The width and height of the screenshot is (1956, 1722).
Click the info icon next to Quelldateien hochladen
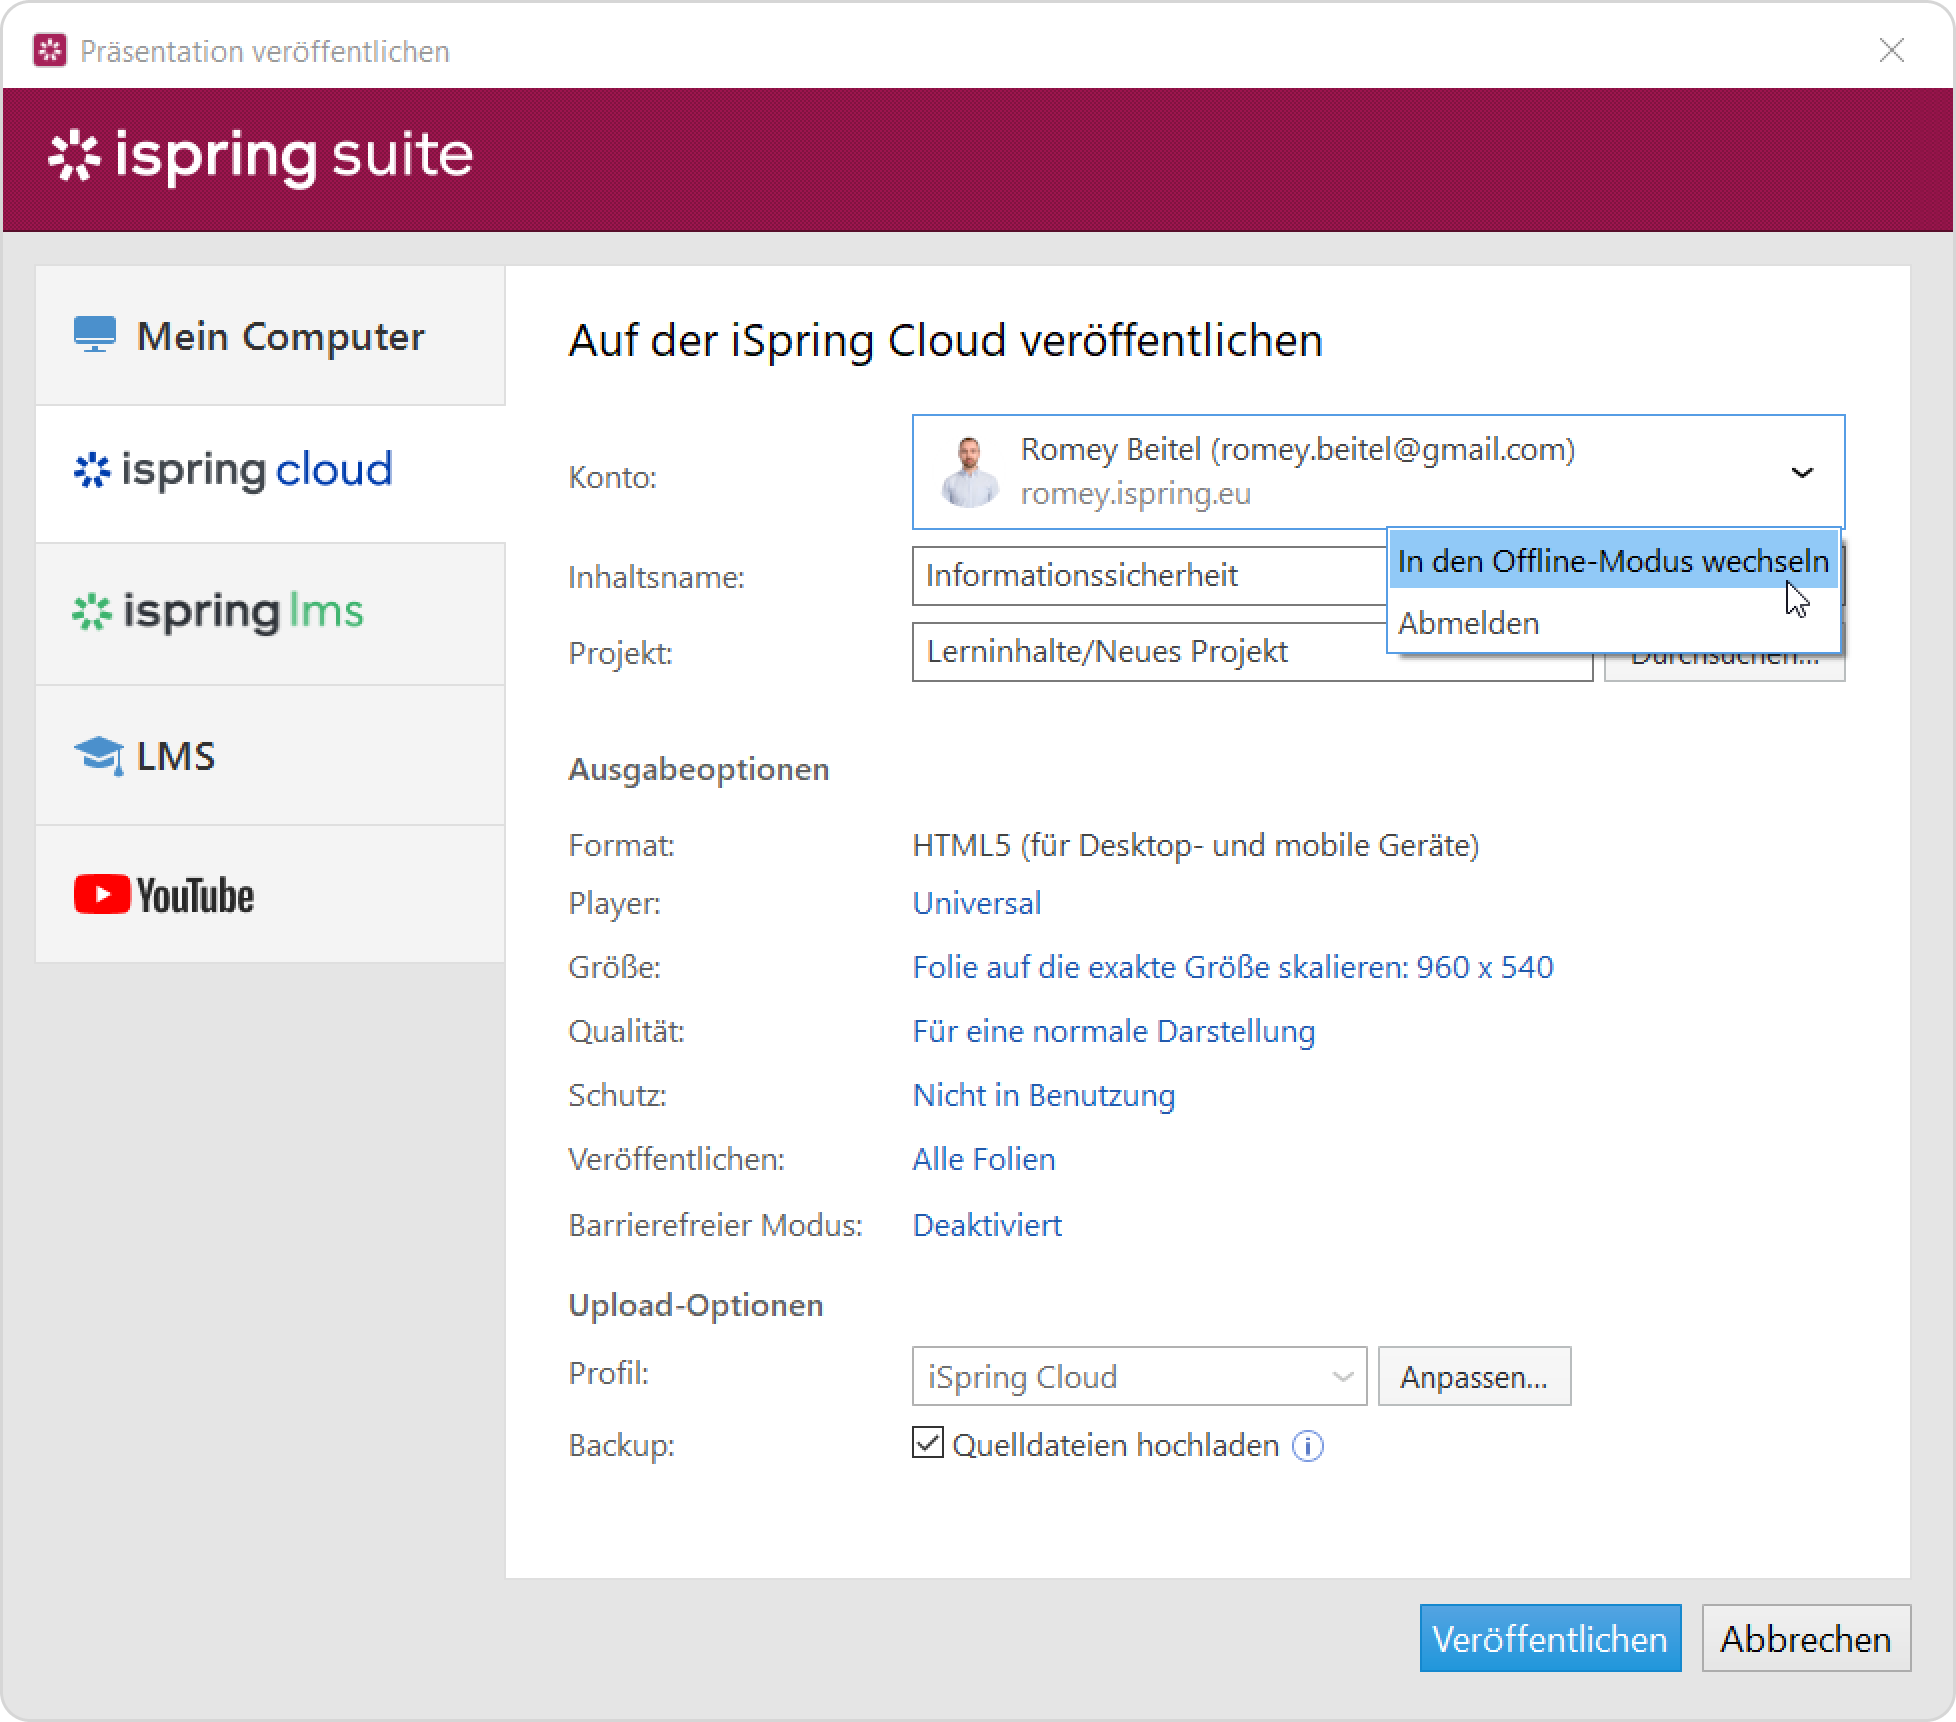(x=1307, y=1446)
